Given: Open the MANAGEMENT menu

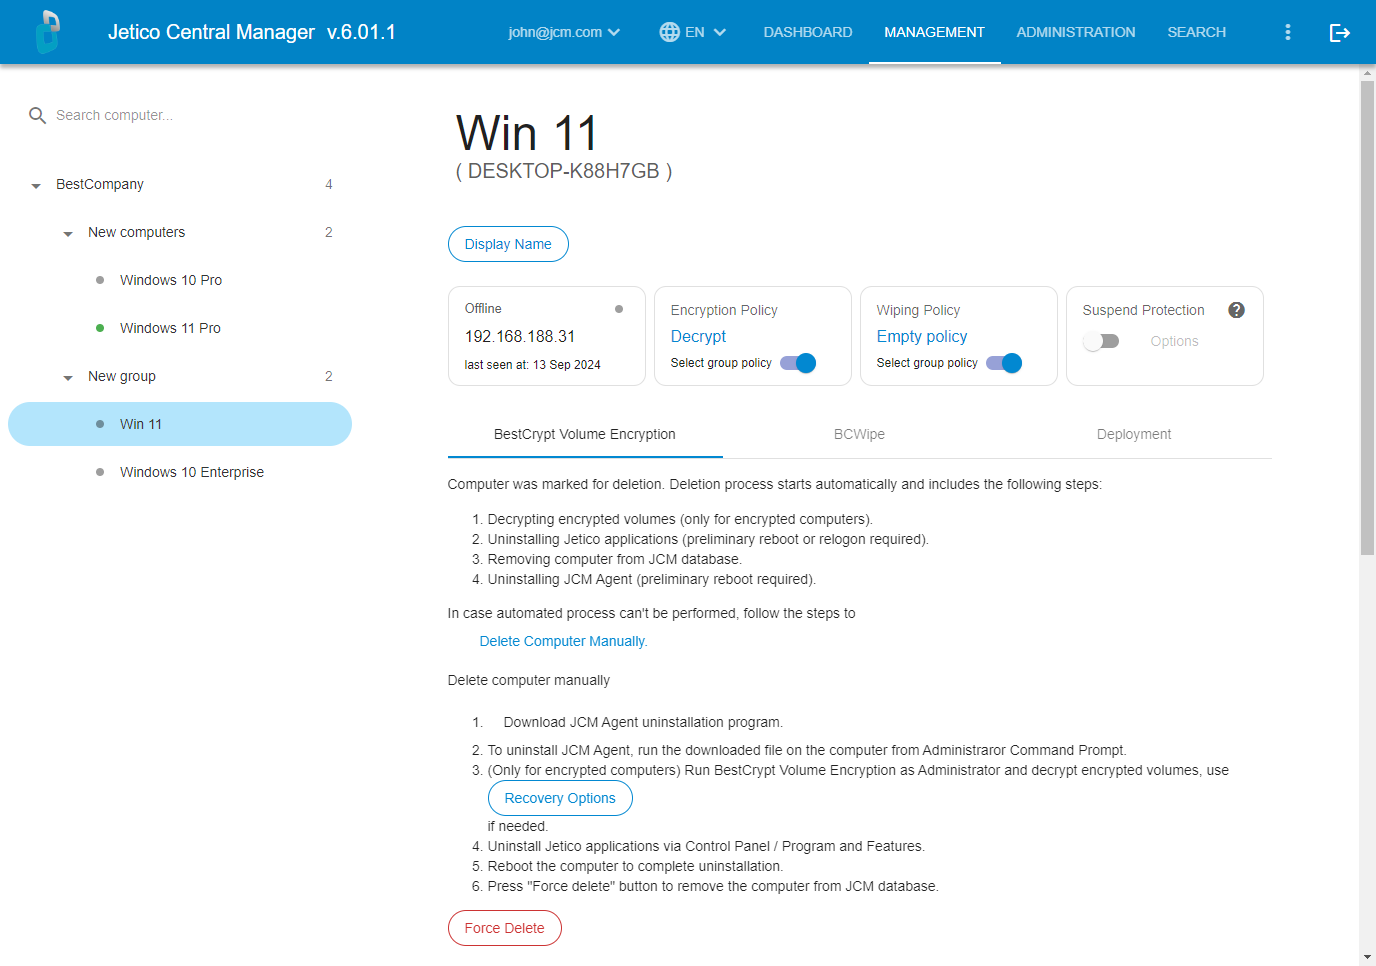Looking at the screenshot, I should pyautogui.click(x=934, y=32).
